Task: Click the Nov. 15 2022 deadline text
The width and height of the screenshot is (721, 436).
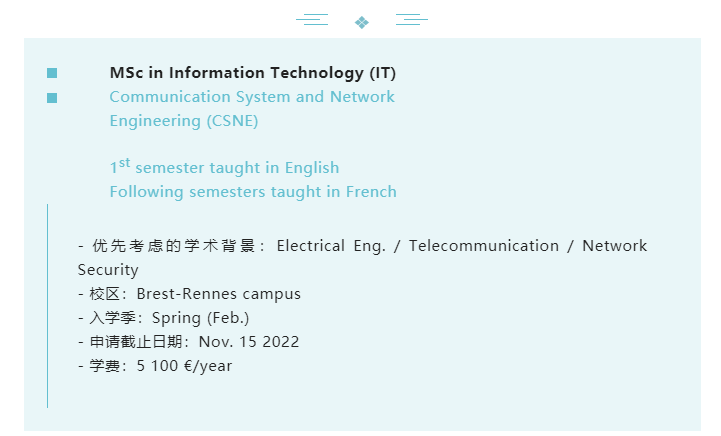Action: [x=249, y=342]
